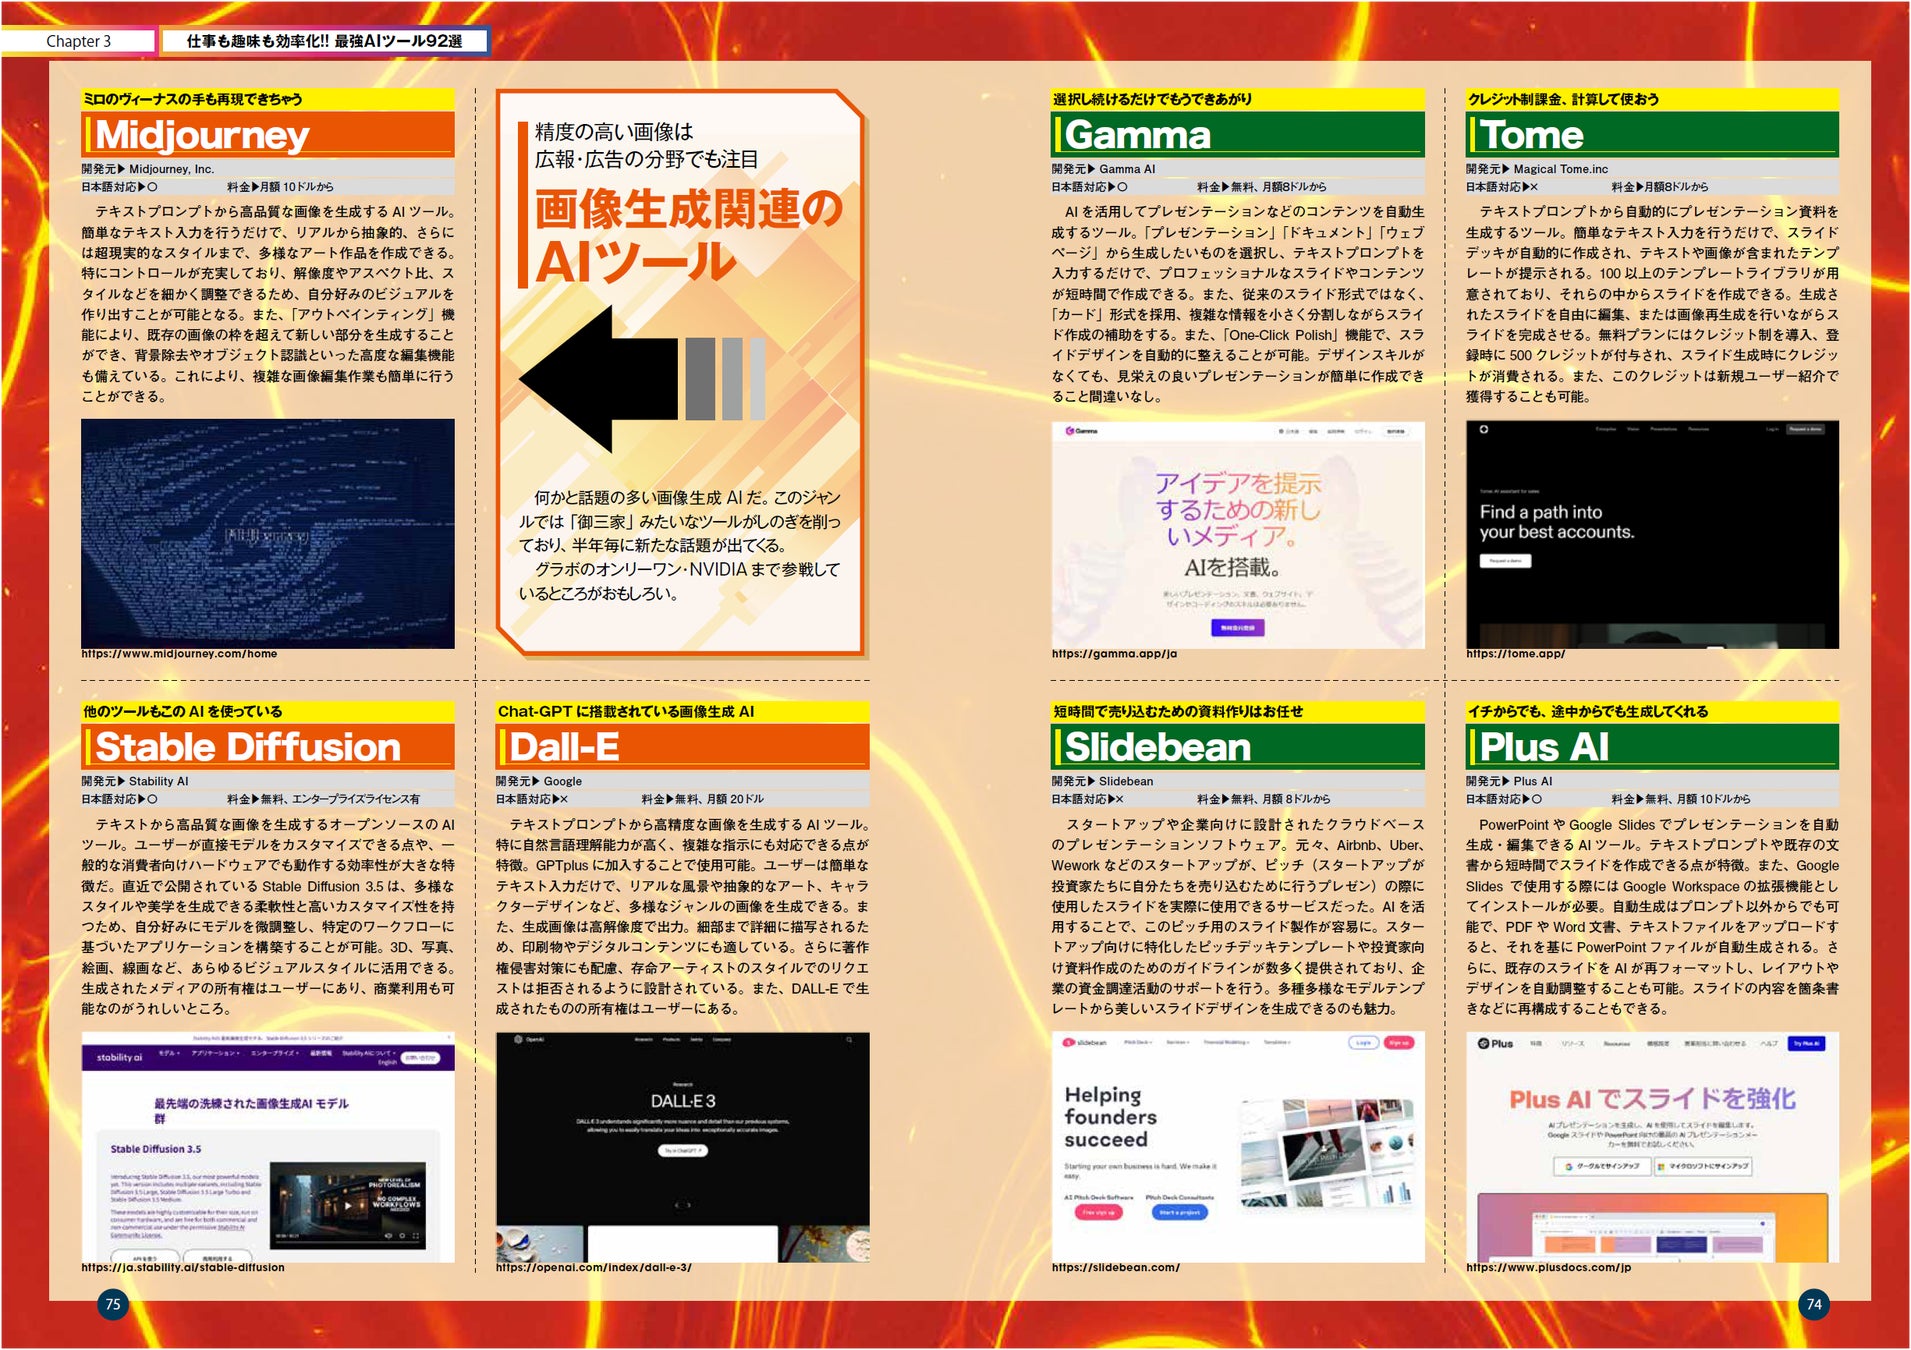Click the price text '料金▶無料、月額 20ドル'

[703, 800]
